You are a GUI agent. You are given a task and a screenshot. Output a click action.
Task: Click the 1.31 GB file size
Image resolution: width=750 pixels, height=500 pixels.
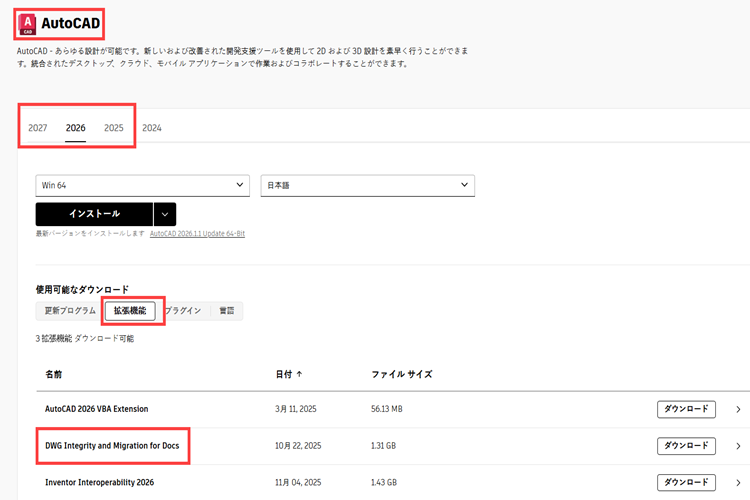(383, 446)
